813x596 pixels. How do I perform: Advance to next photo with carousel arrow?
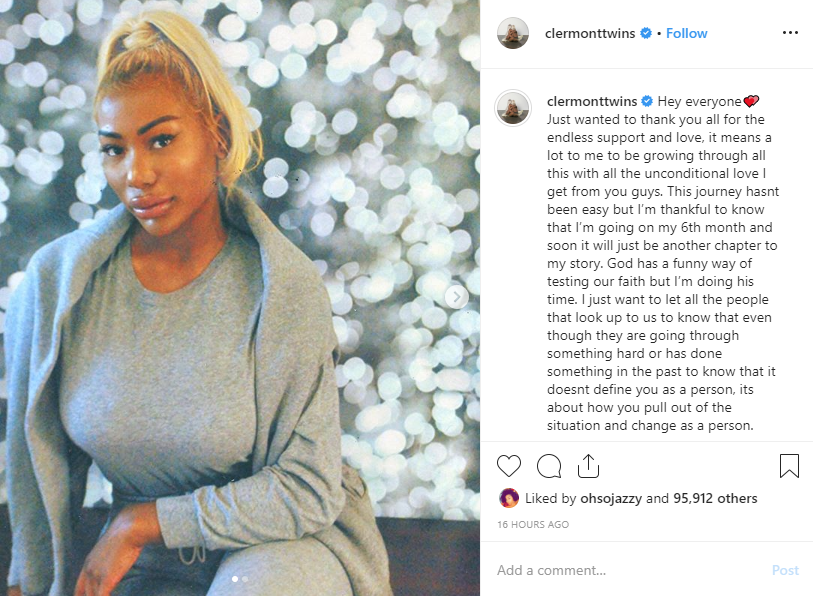coord(457,297)
